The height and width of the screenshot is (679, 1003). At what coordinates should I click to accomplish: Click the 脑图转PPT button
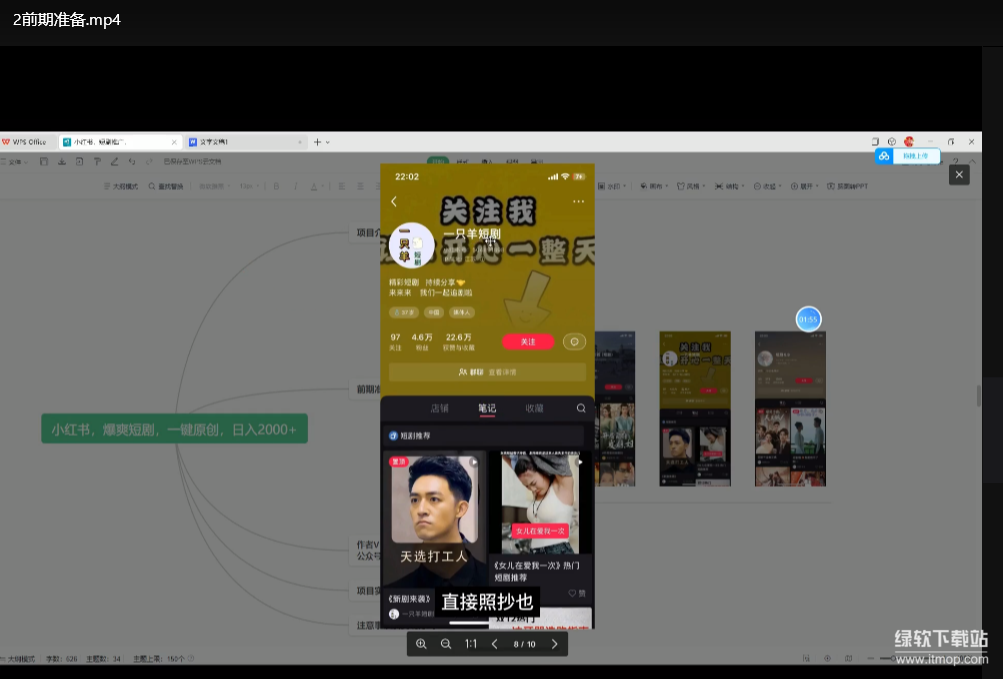(x=848, y=186)
